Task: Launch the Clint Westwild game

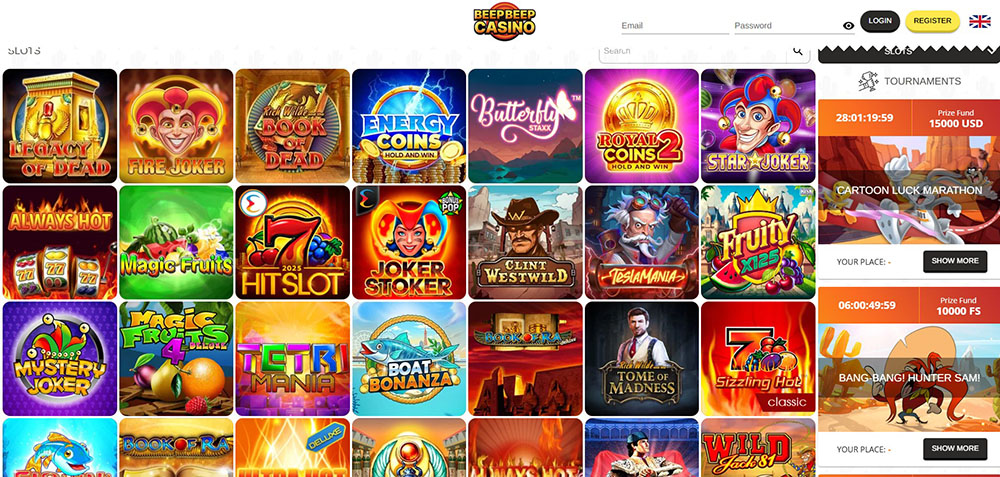Action: click(x=526, y=242)
